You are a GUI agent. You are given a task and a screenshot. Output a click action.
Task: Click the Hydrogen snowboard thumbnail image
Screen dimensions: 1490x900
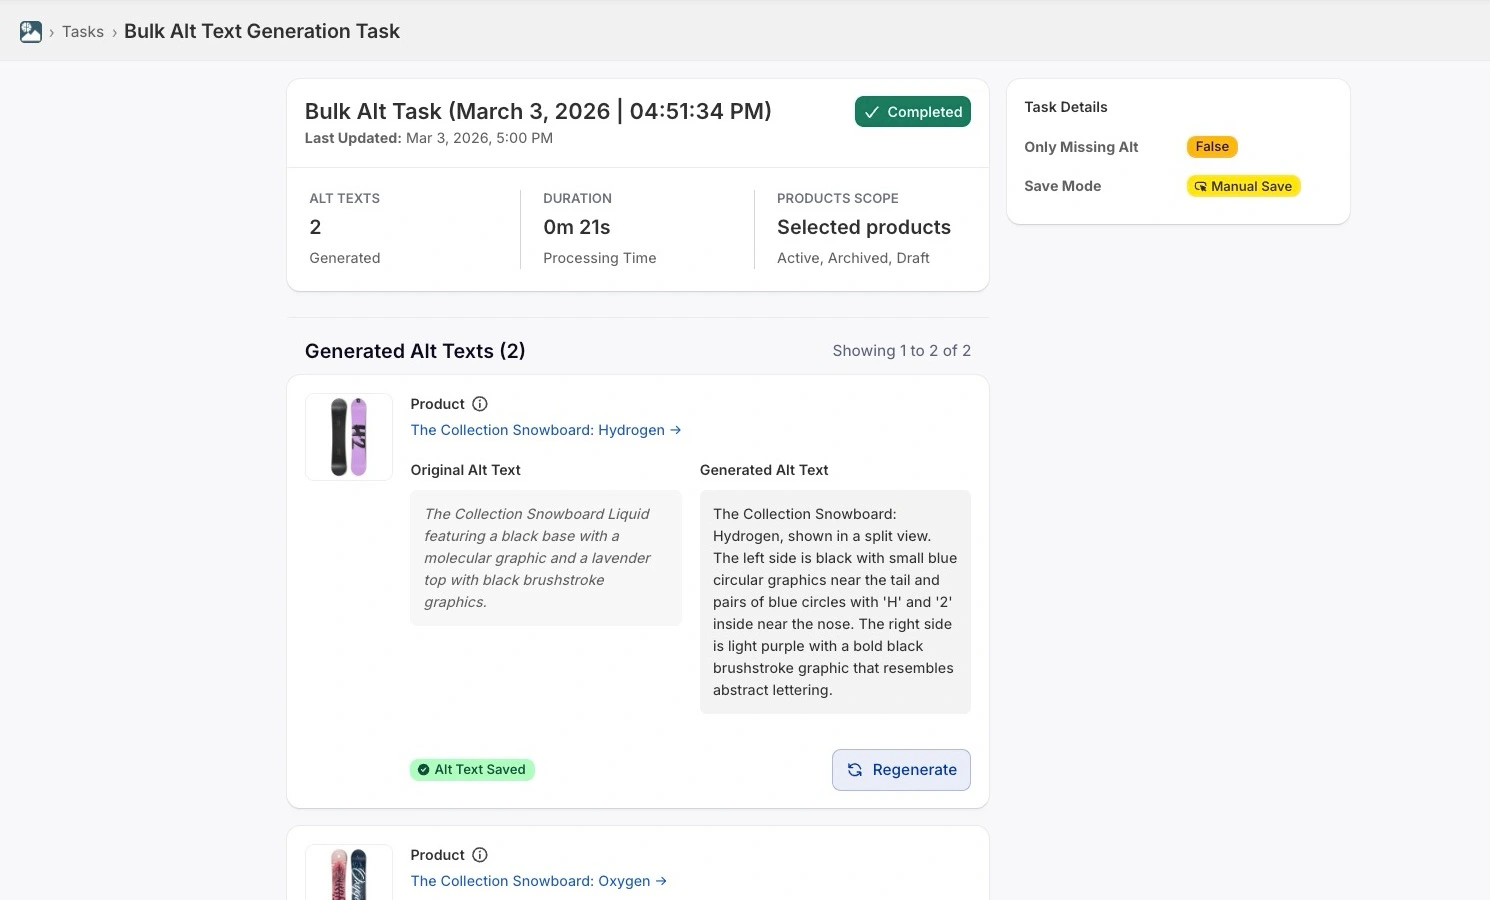[x=348, y=436]
